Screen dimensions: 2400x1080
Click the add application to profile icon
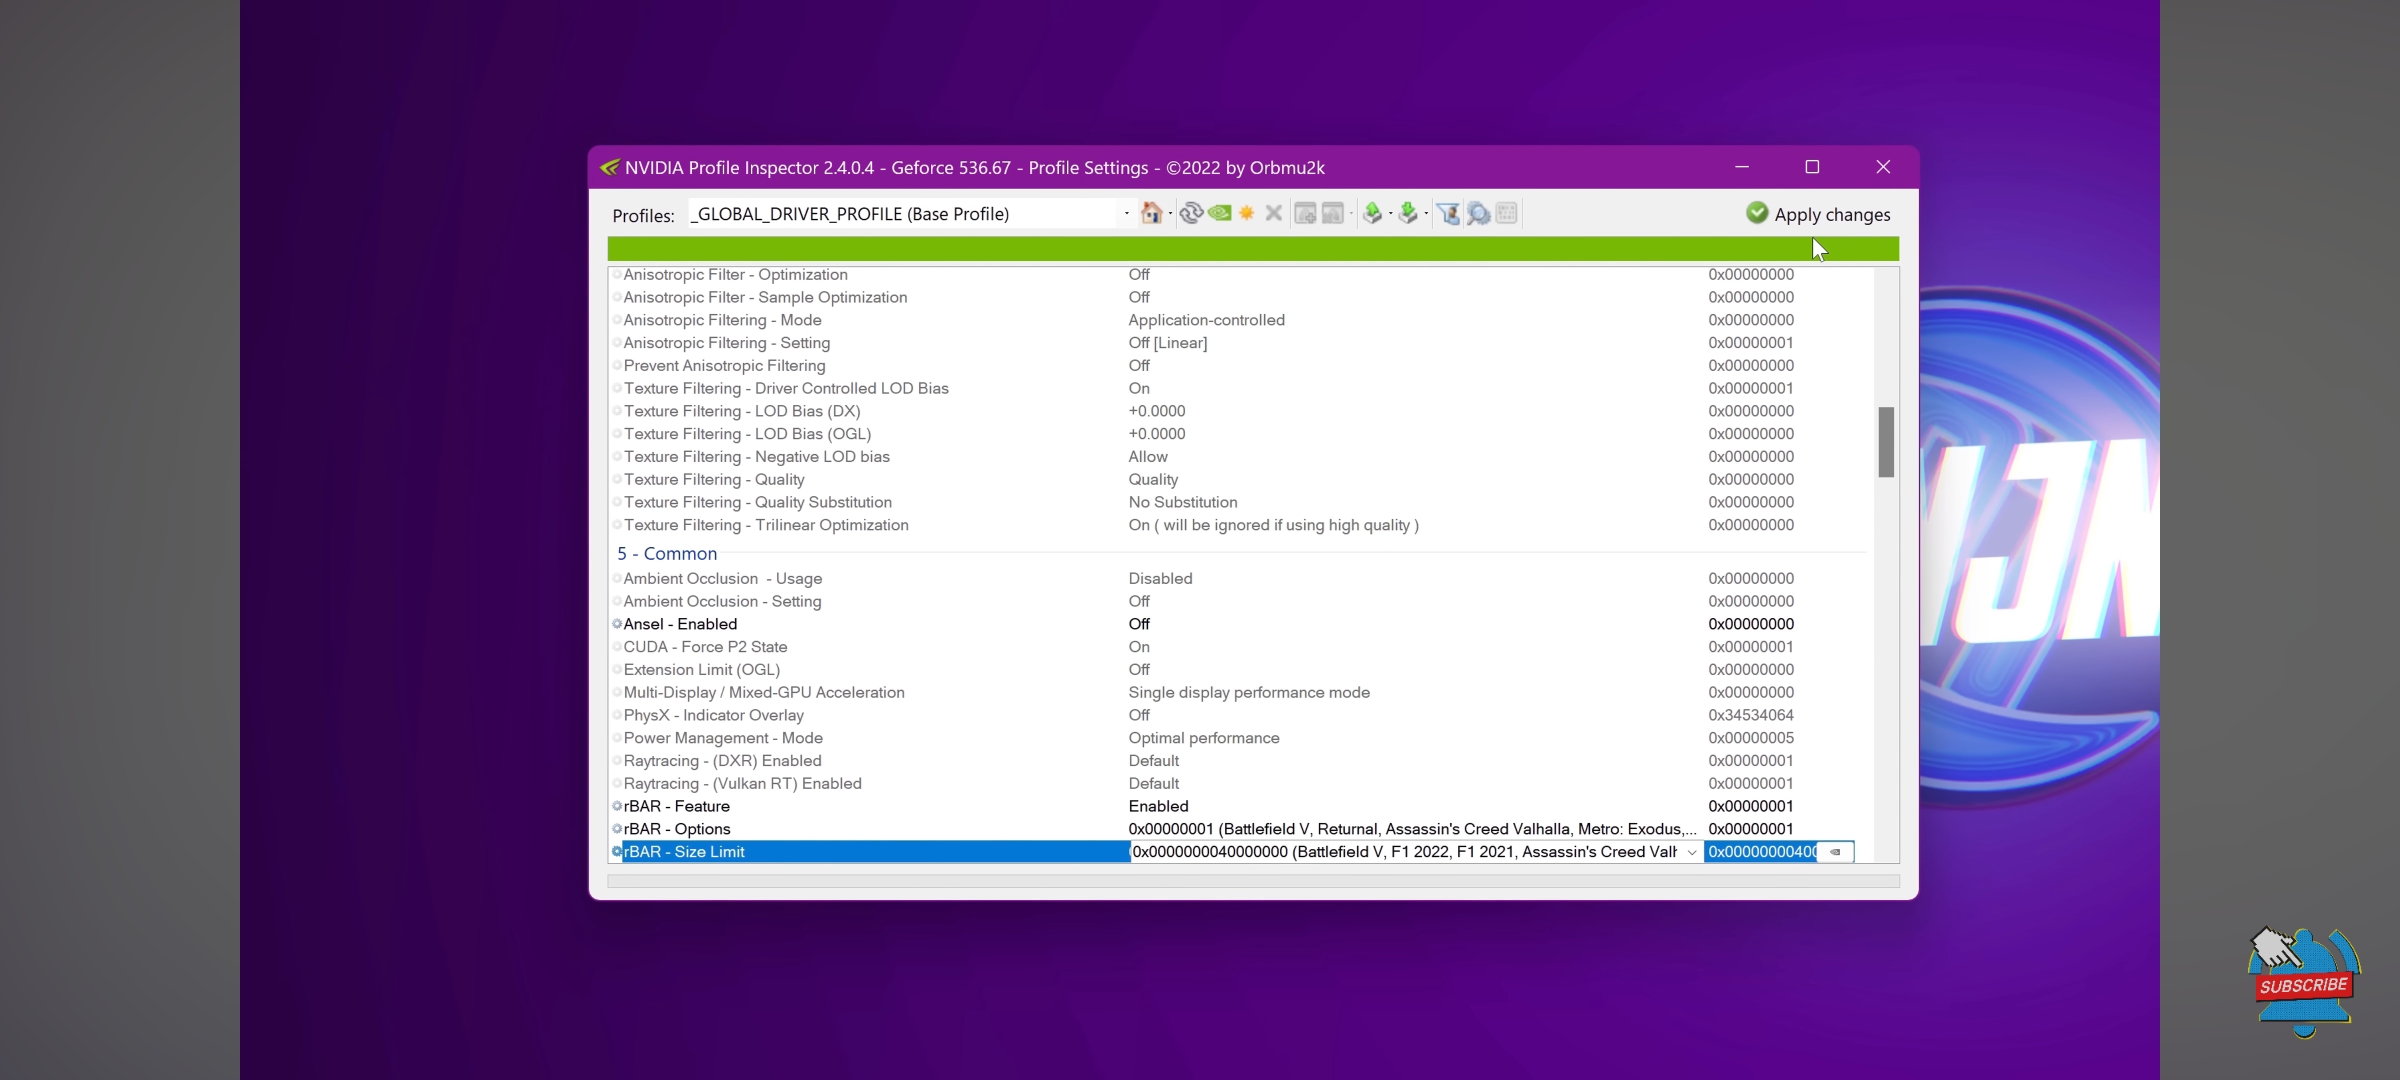(1305, 213)
